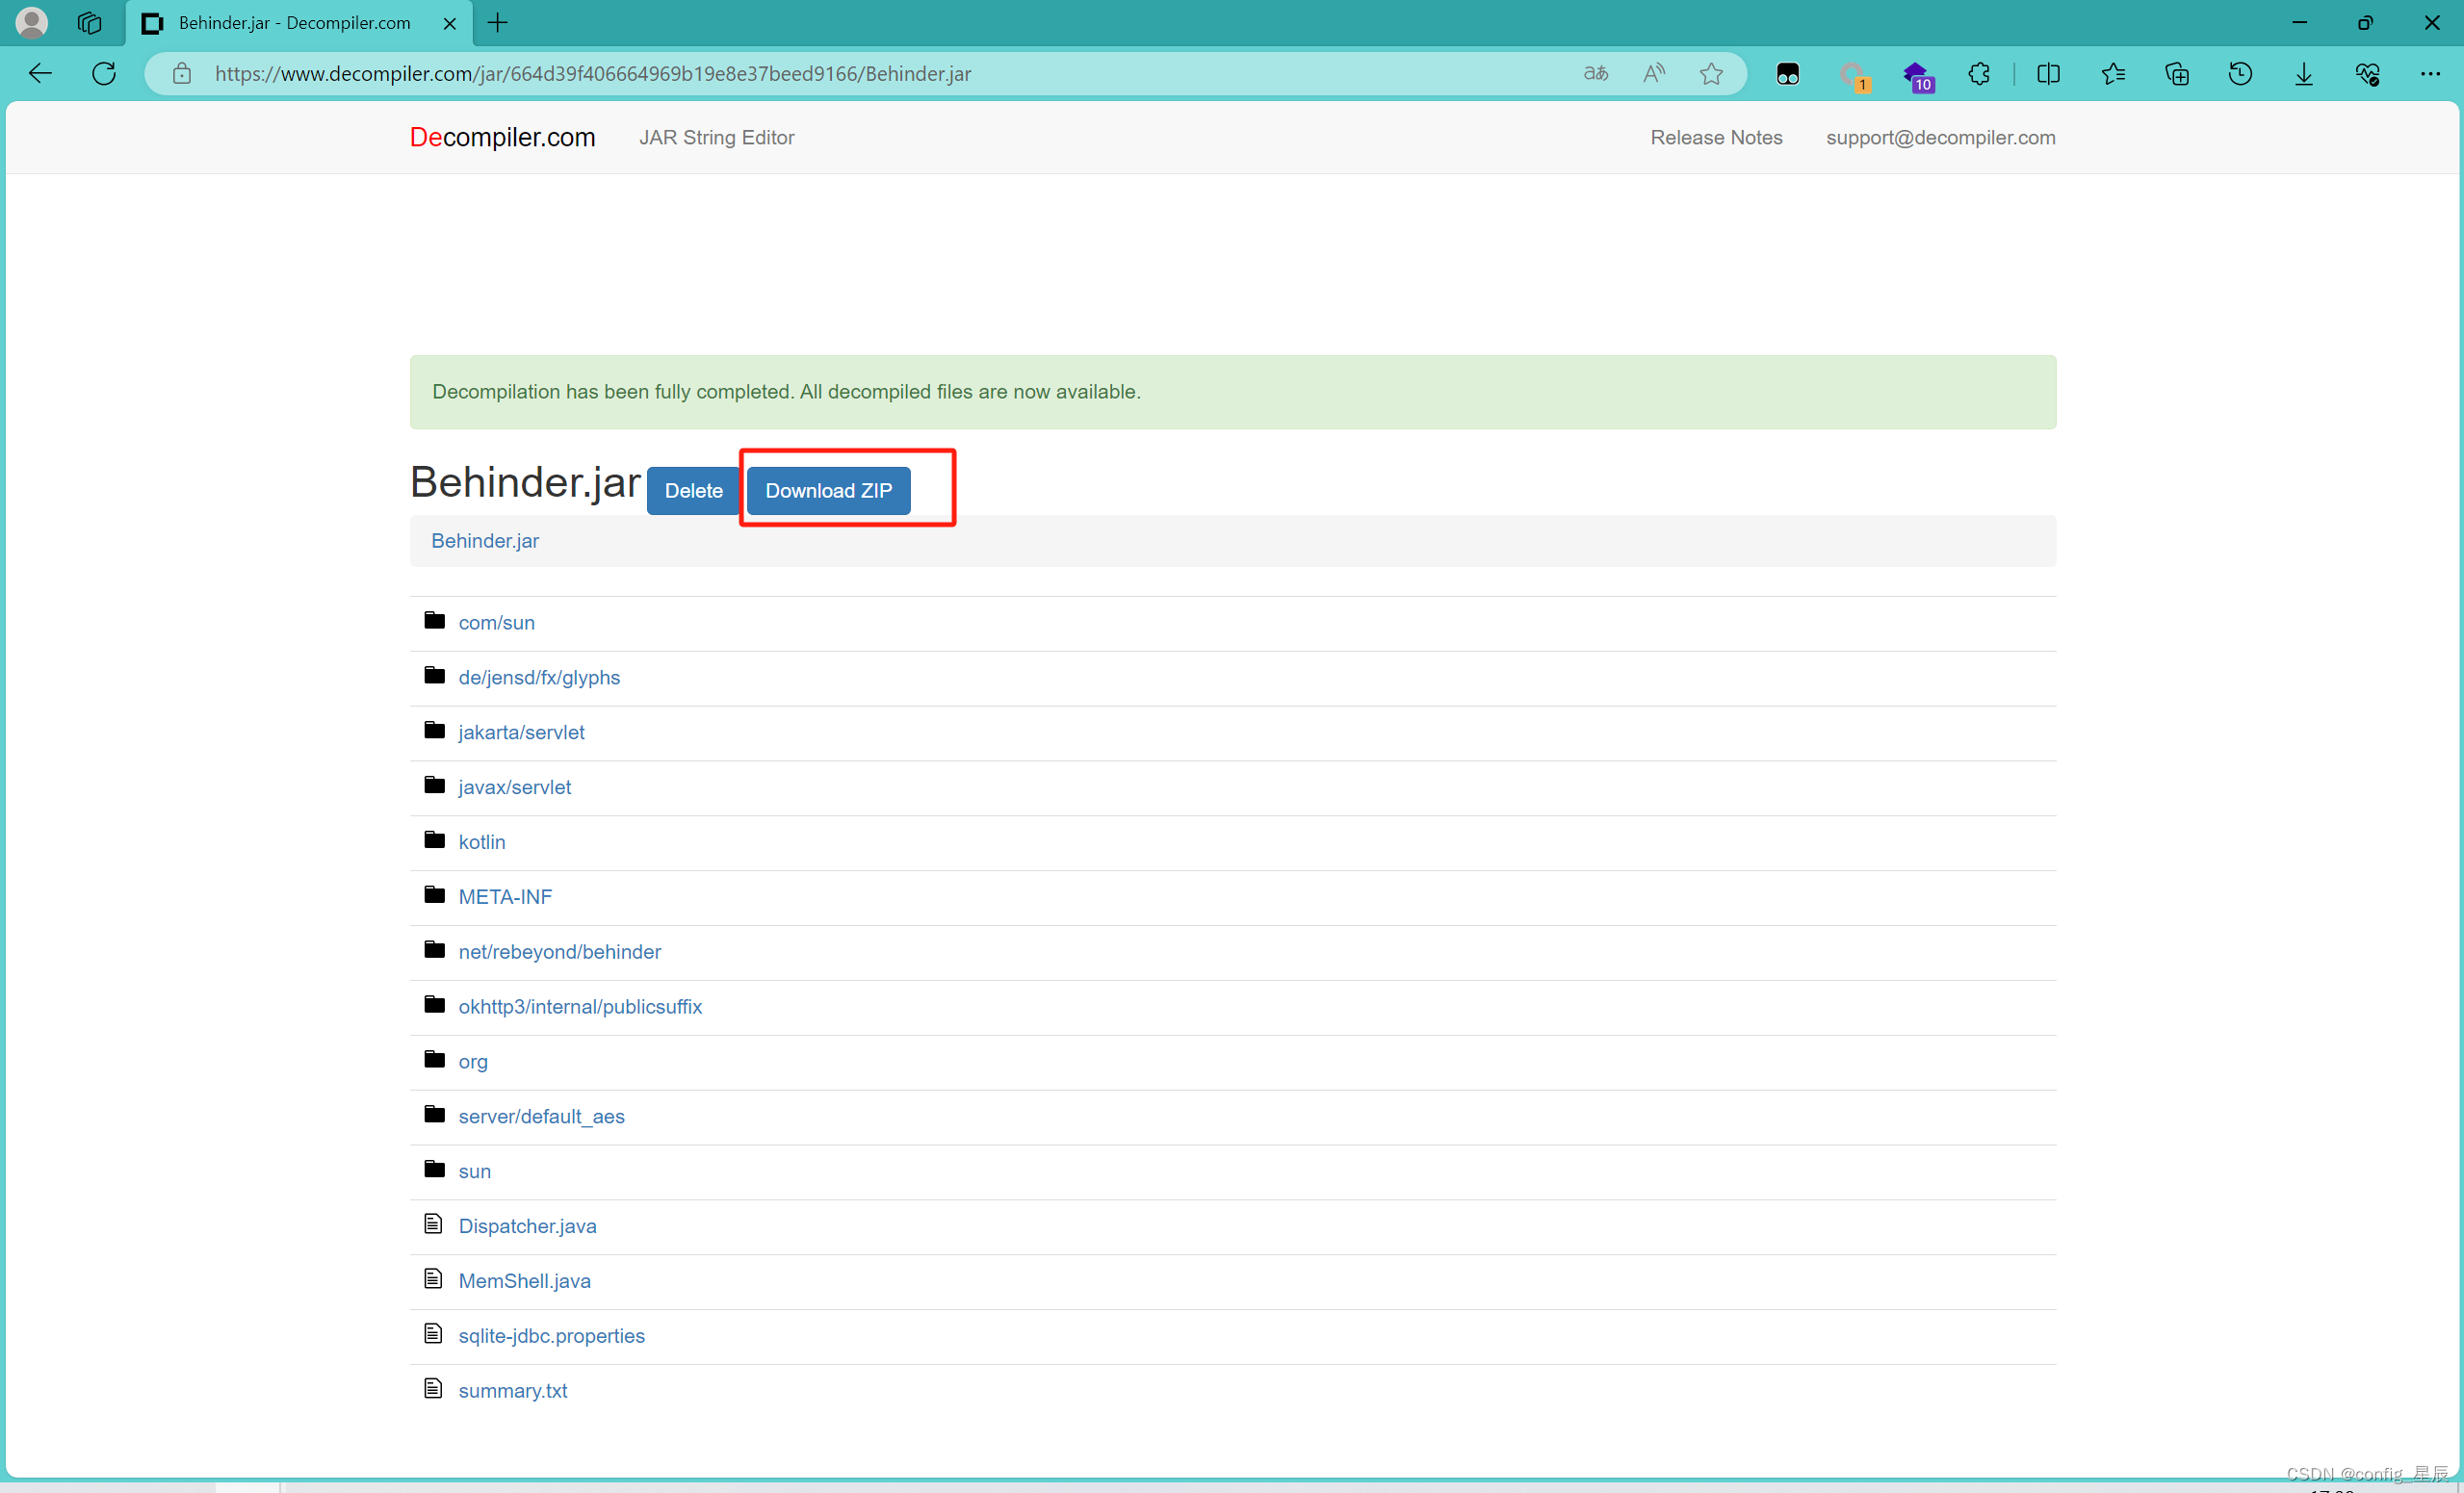Expand the net/rebeyond/behinder folder
This screenshot has width=2464, height=1493.
pyautogui.click(x=558, y=951)
